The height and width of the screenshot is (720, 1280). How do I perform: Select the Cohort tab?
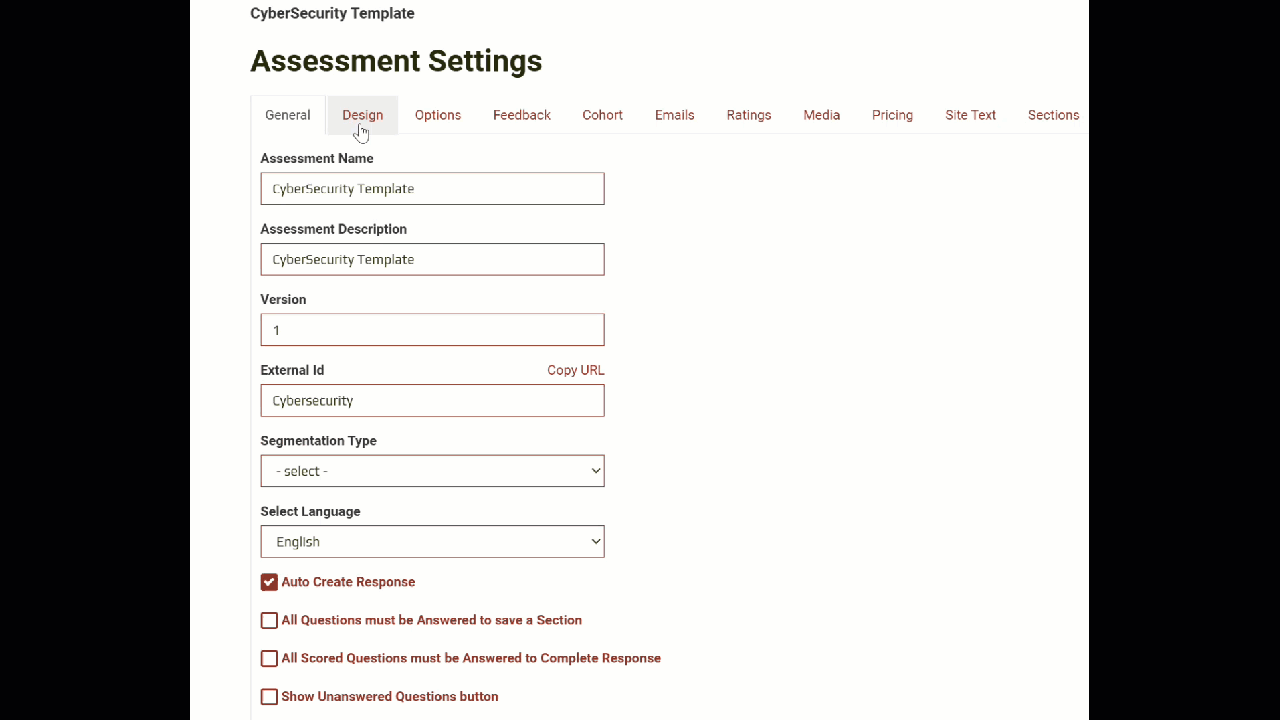(602, 115)
